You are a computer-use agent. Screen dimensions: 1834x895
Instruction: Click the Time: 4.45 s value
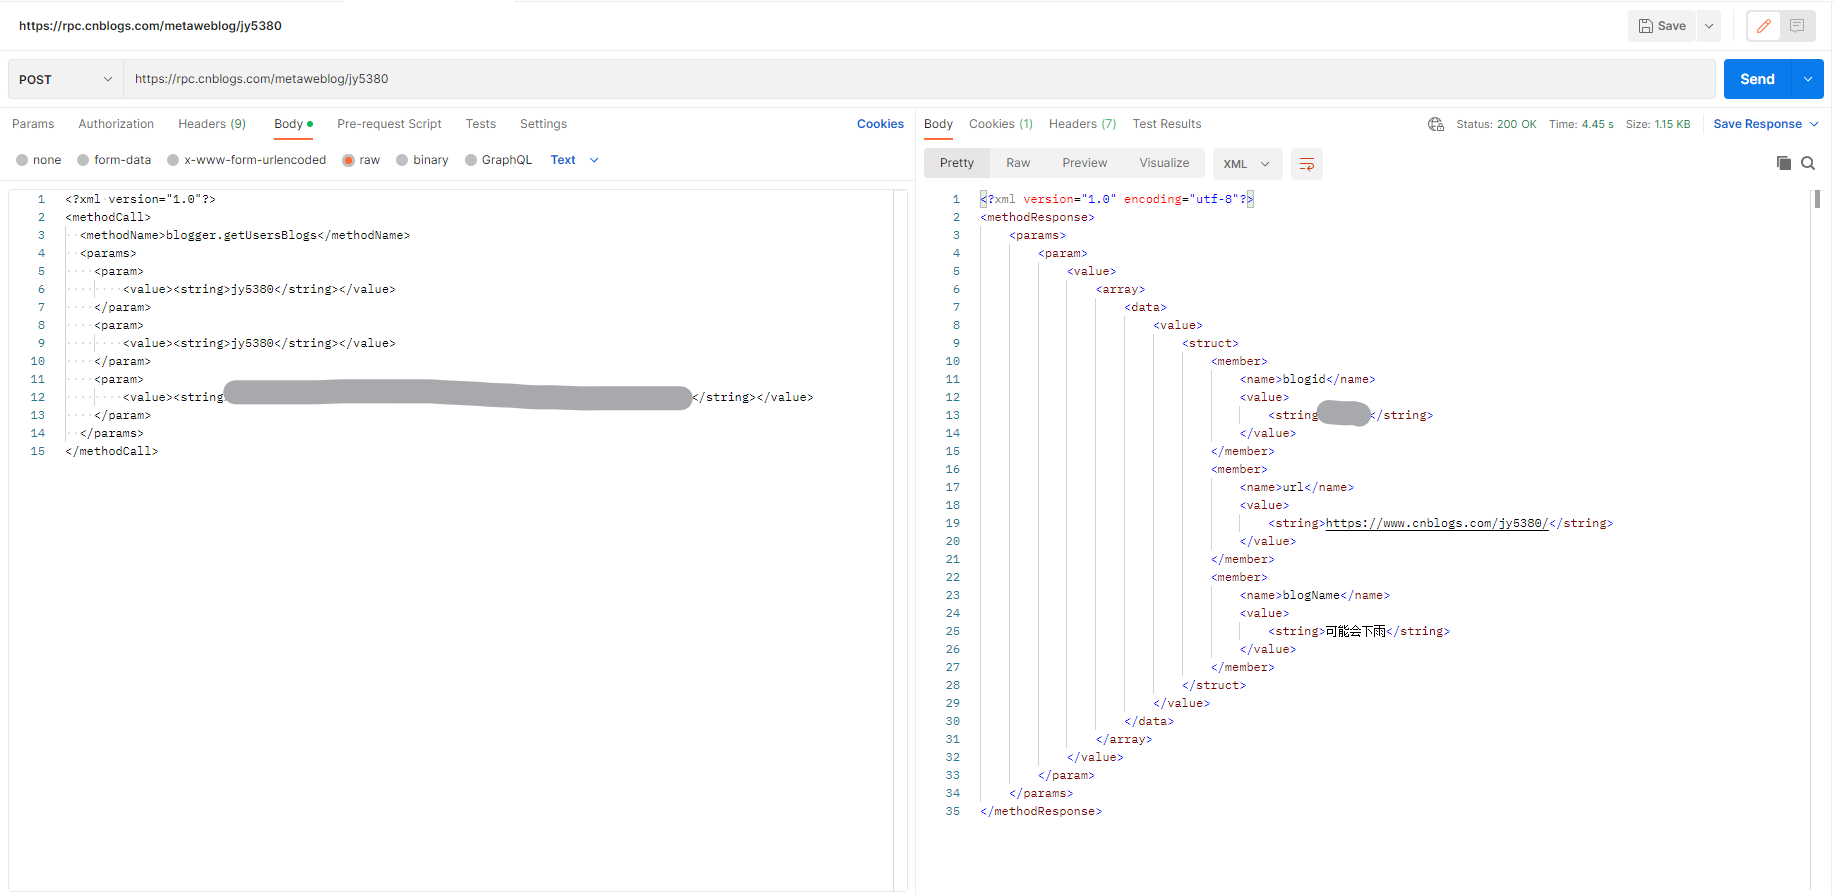[x=1581, y=124]
